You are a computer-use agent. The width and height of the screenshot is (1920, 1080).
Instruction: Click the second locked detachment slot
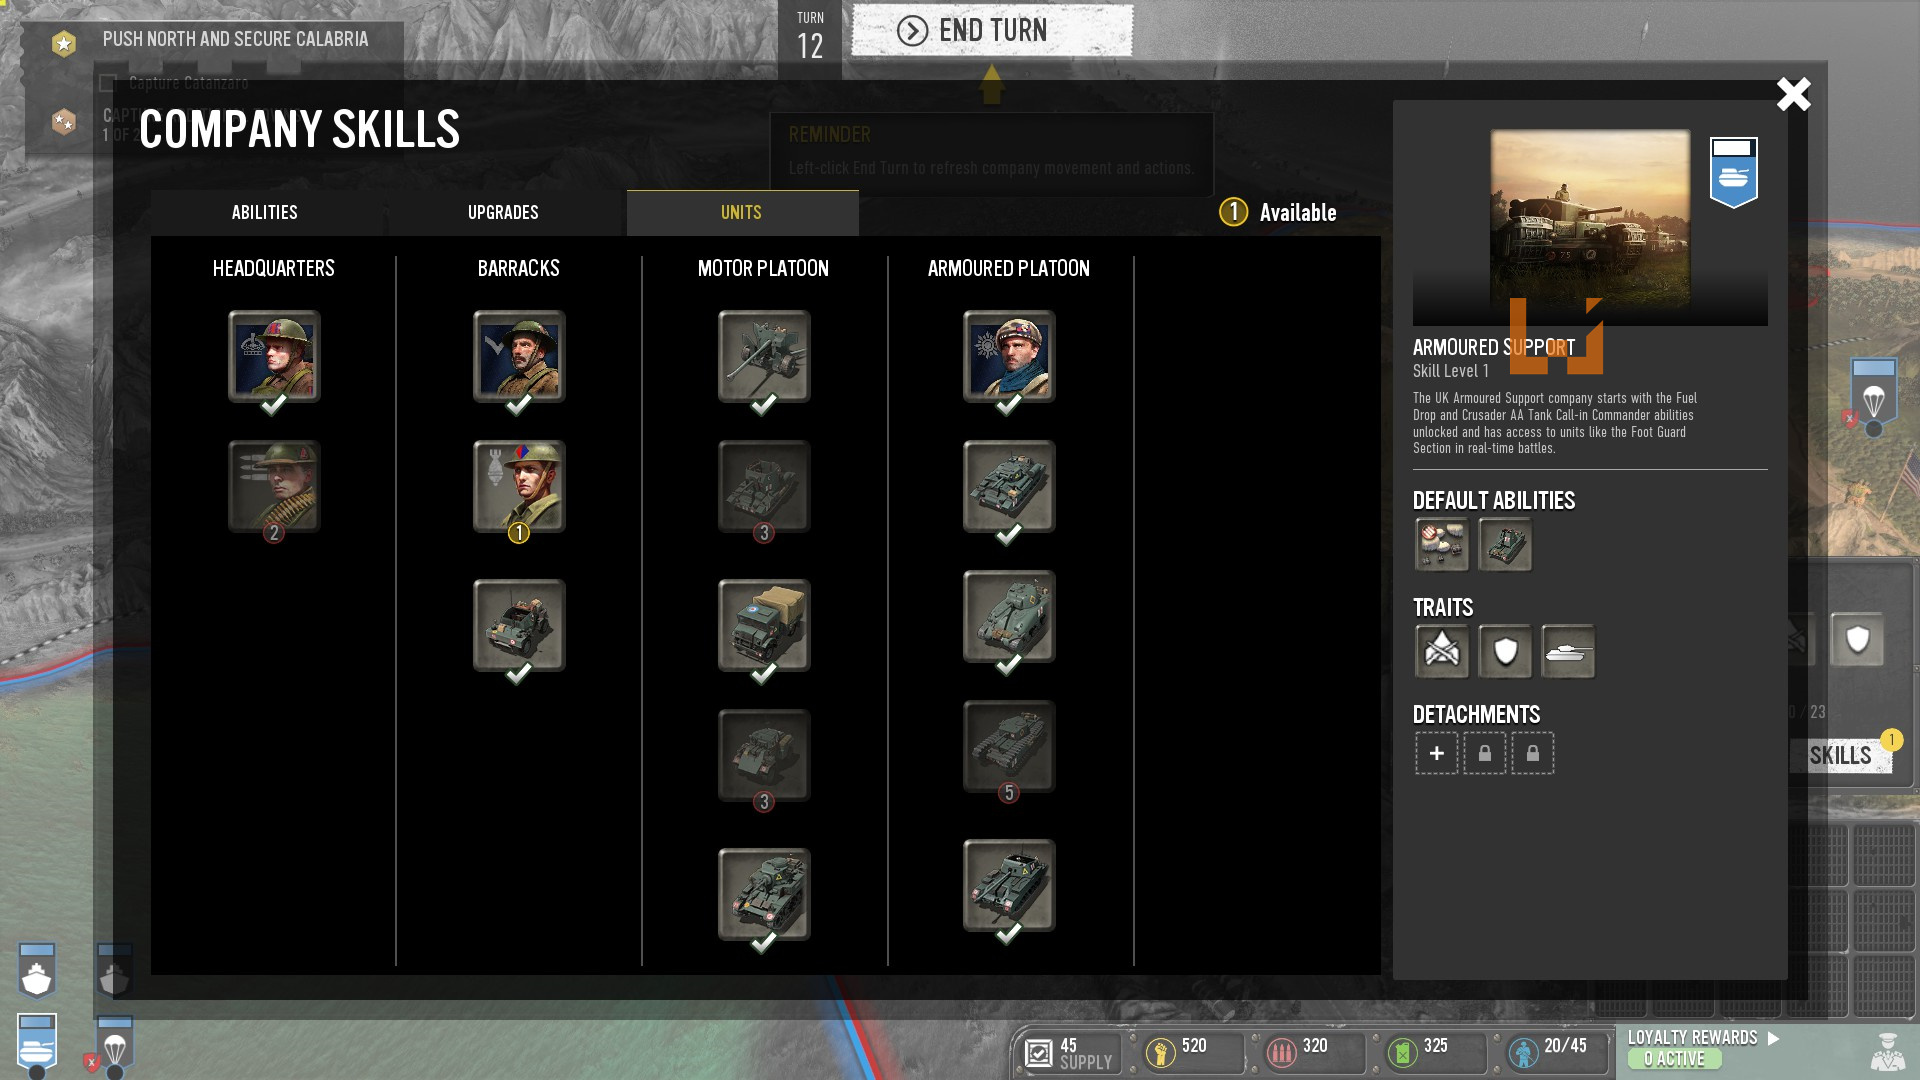point(1533,753)
